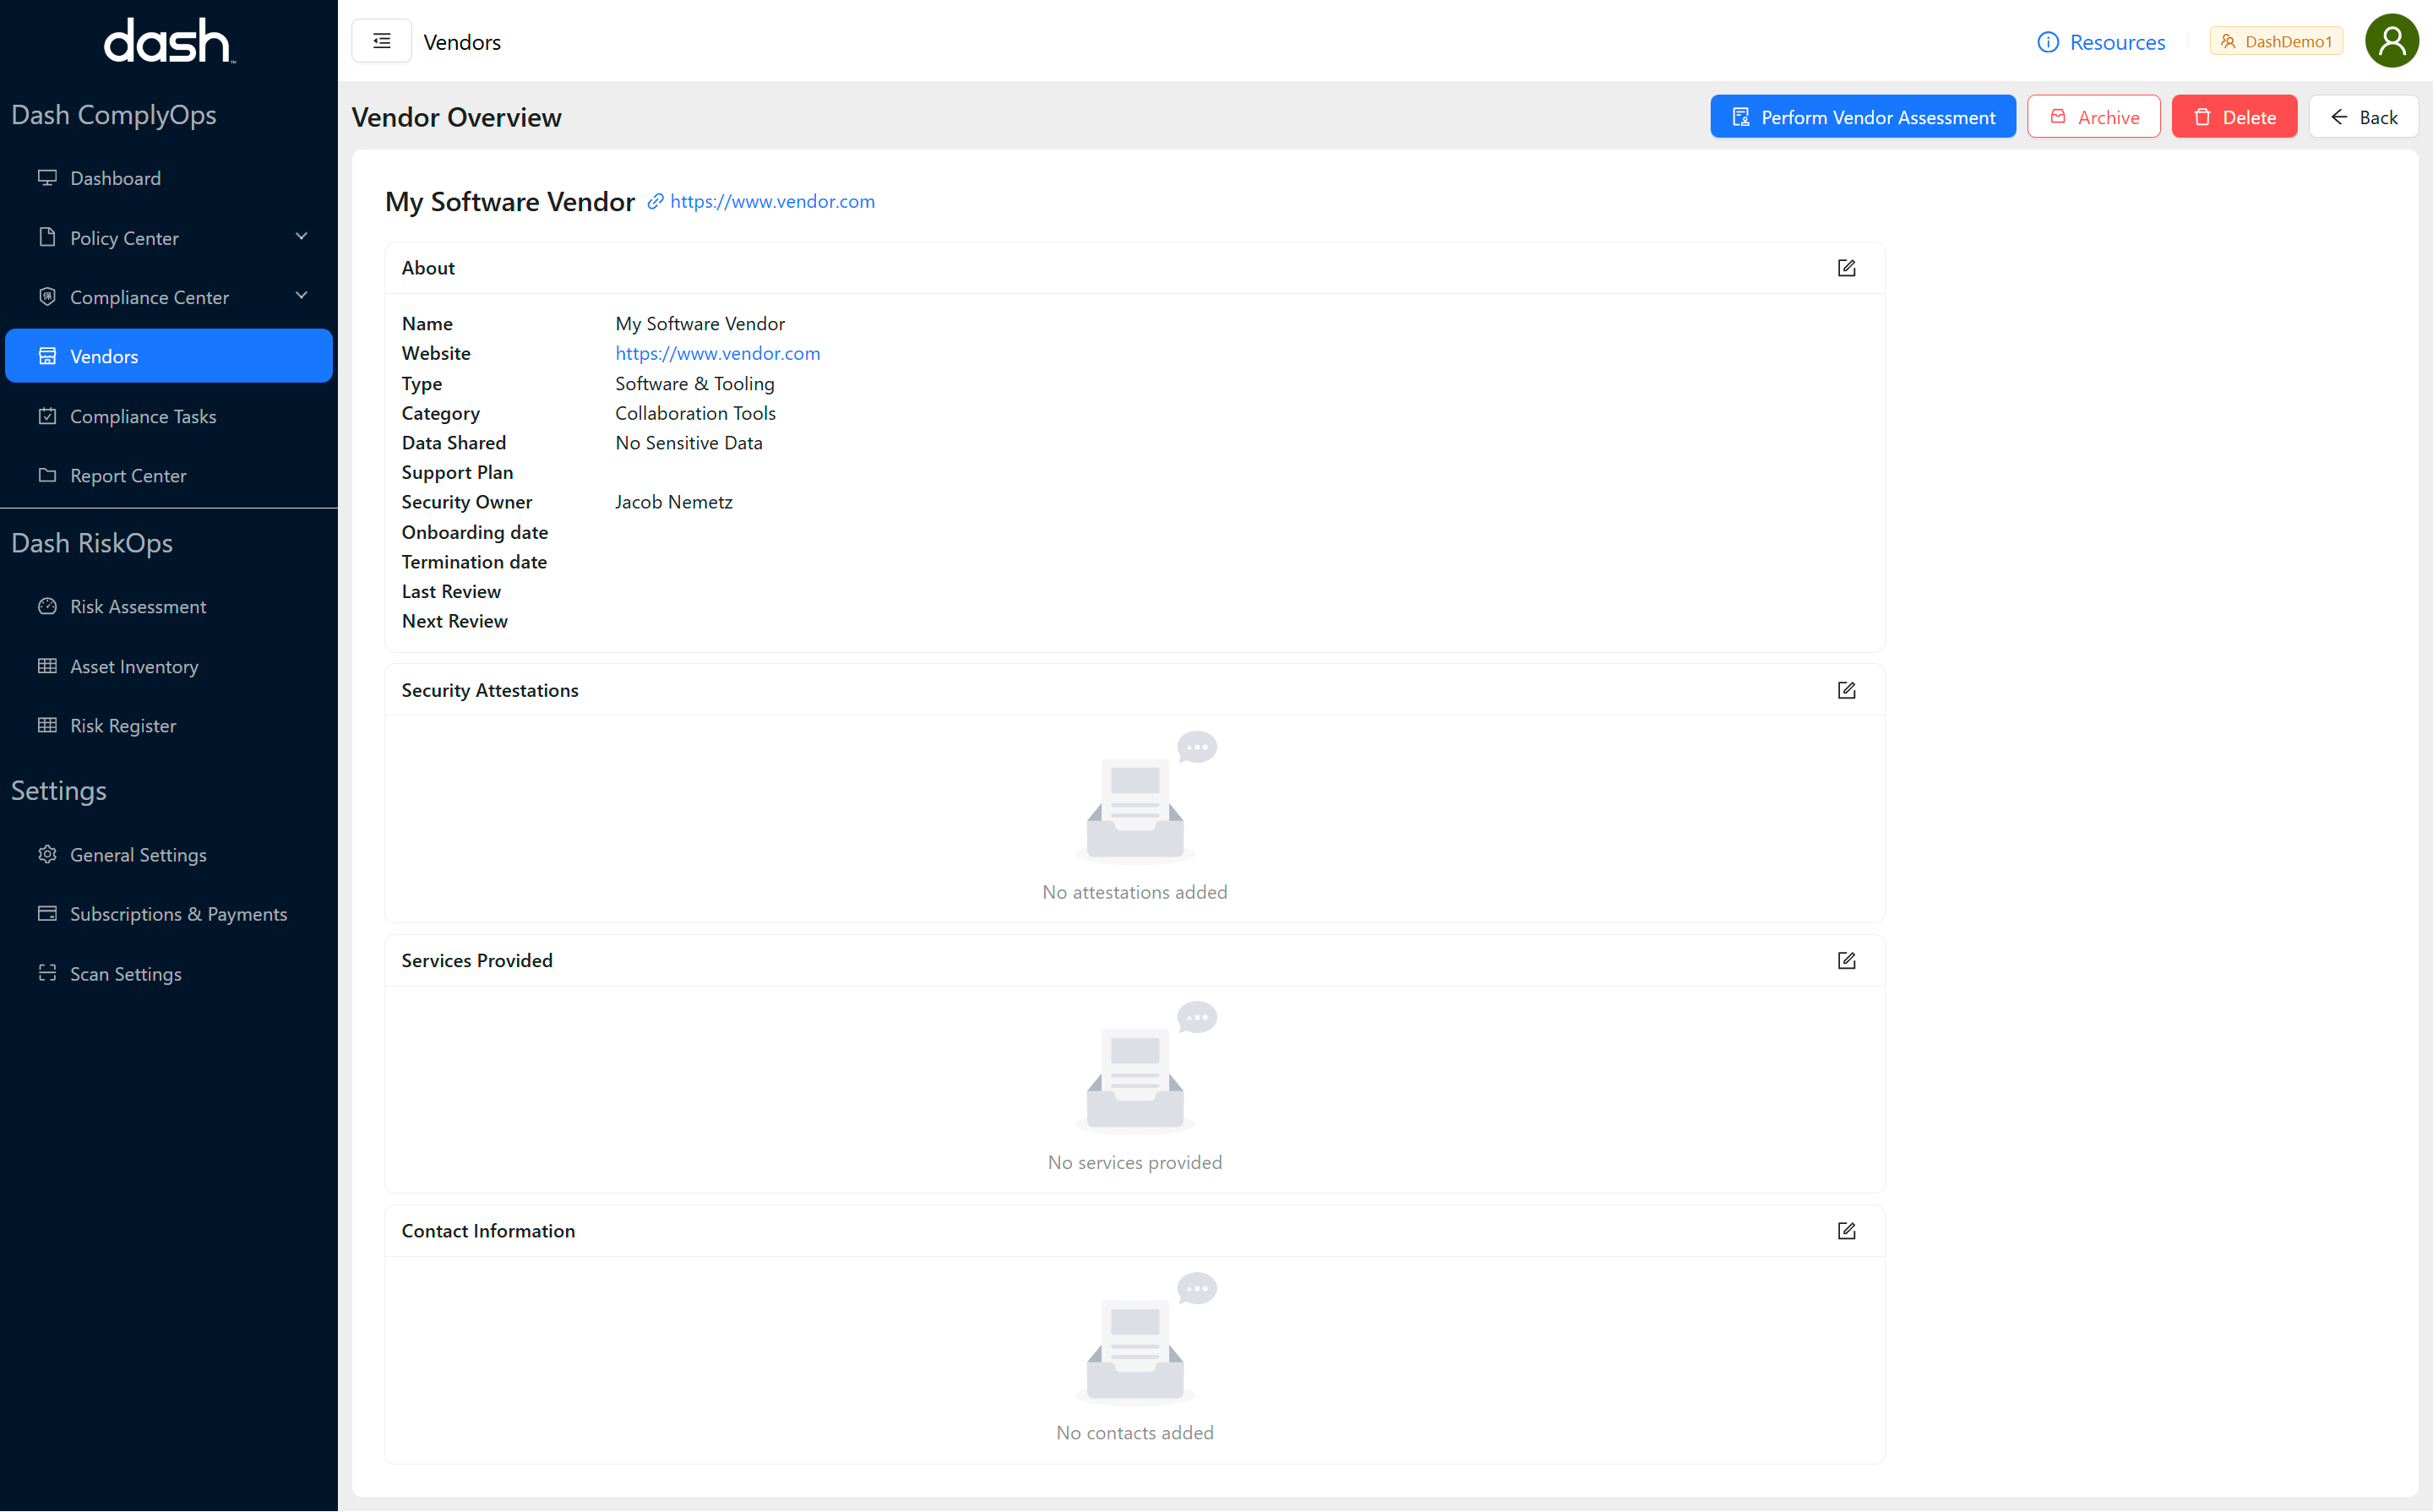The height and width of the screenshot is (1512, 2433).
Task: Navigate to Scan Settings
Action: 126,973
